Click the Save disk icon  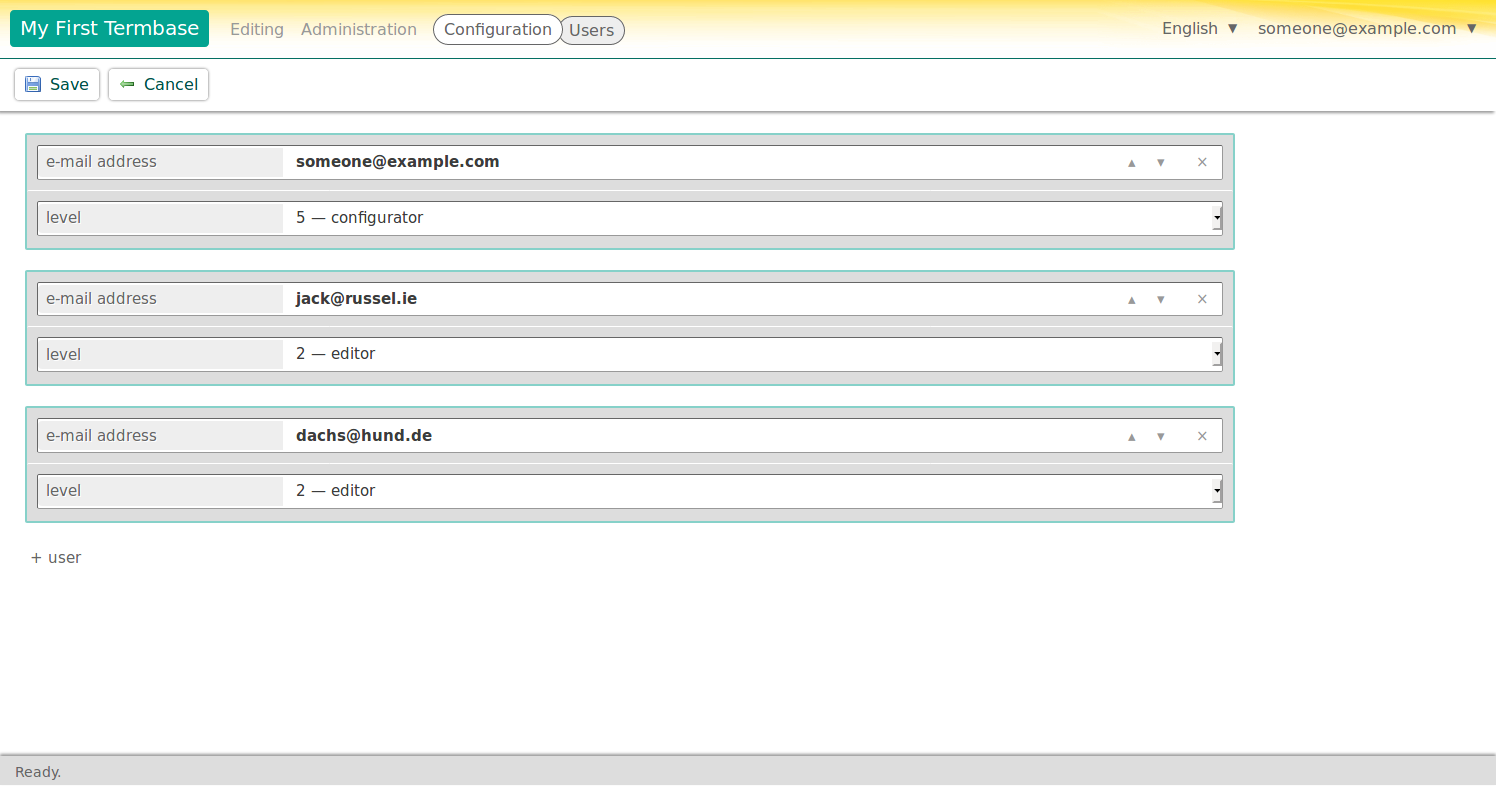(33, 84)
